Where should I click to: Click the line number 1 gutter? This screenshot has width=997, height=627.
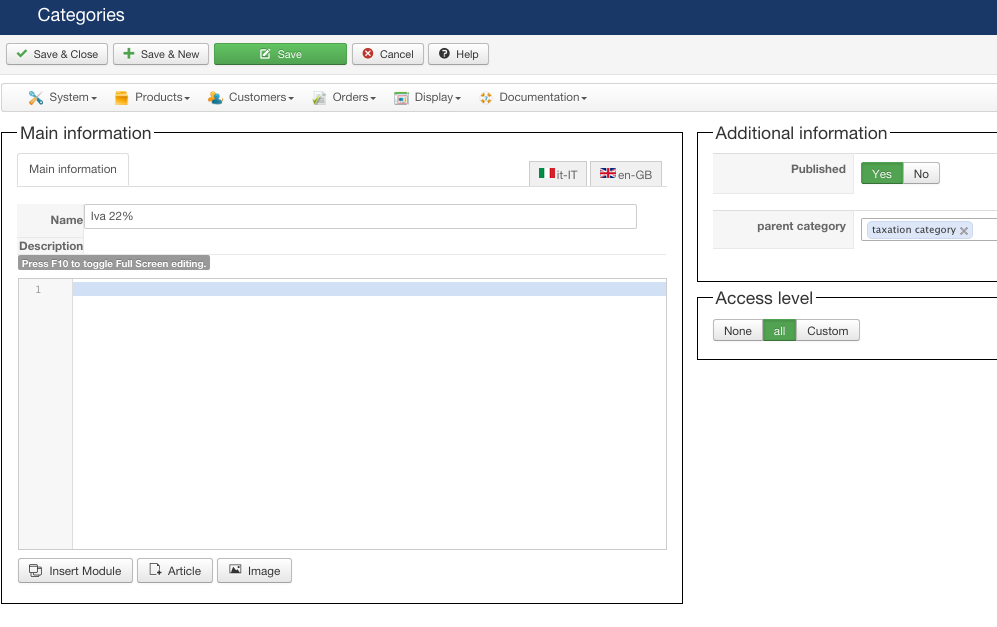[x=38, y=289]
